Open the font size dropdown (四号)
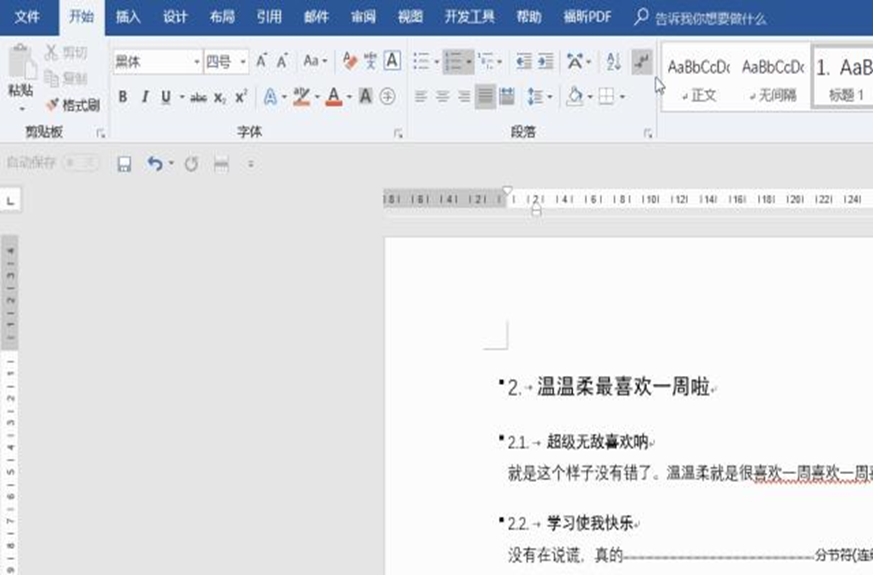The width and height of the screenshot is (873, 575). tap(242, 62)
